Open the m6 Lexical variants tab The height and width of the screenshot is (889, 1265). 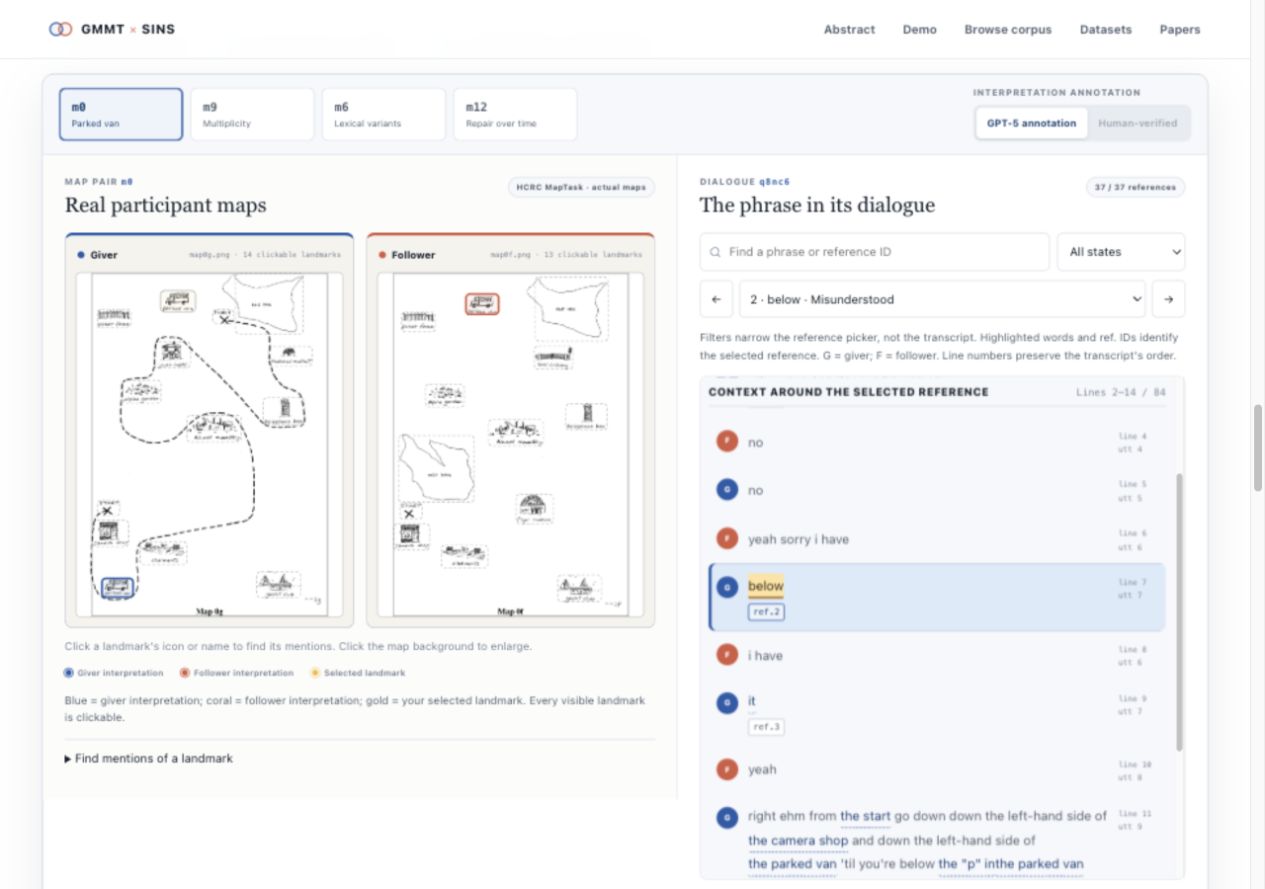[x=383, y=114]
